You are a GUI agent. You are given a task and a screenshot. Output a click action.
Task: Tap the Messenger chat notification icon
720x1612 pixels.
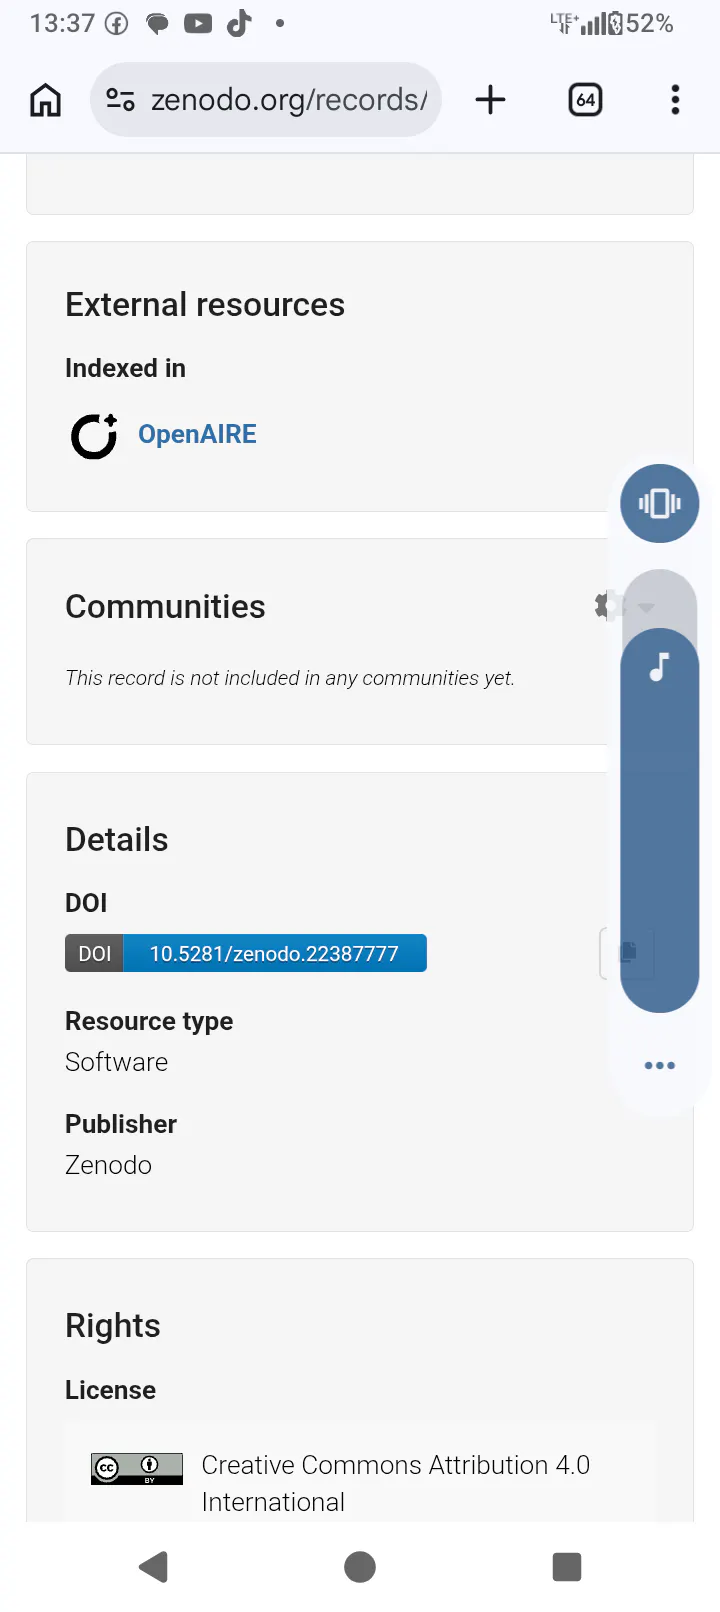(x=157, y=24)
